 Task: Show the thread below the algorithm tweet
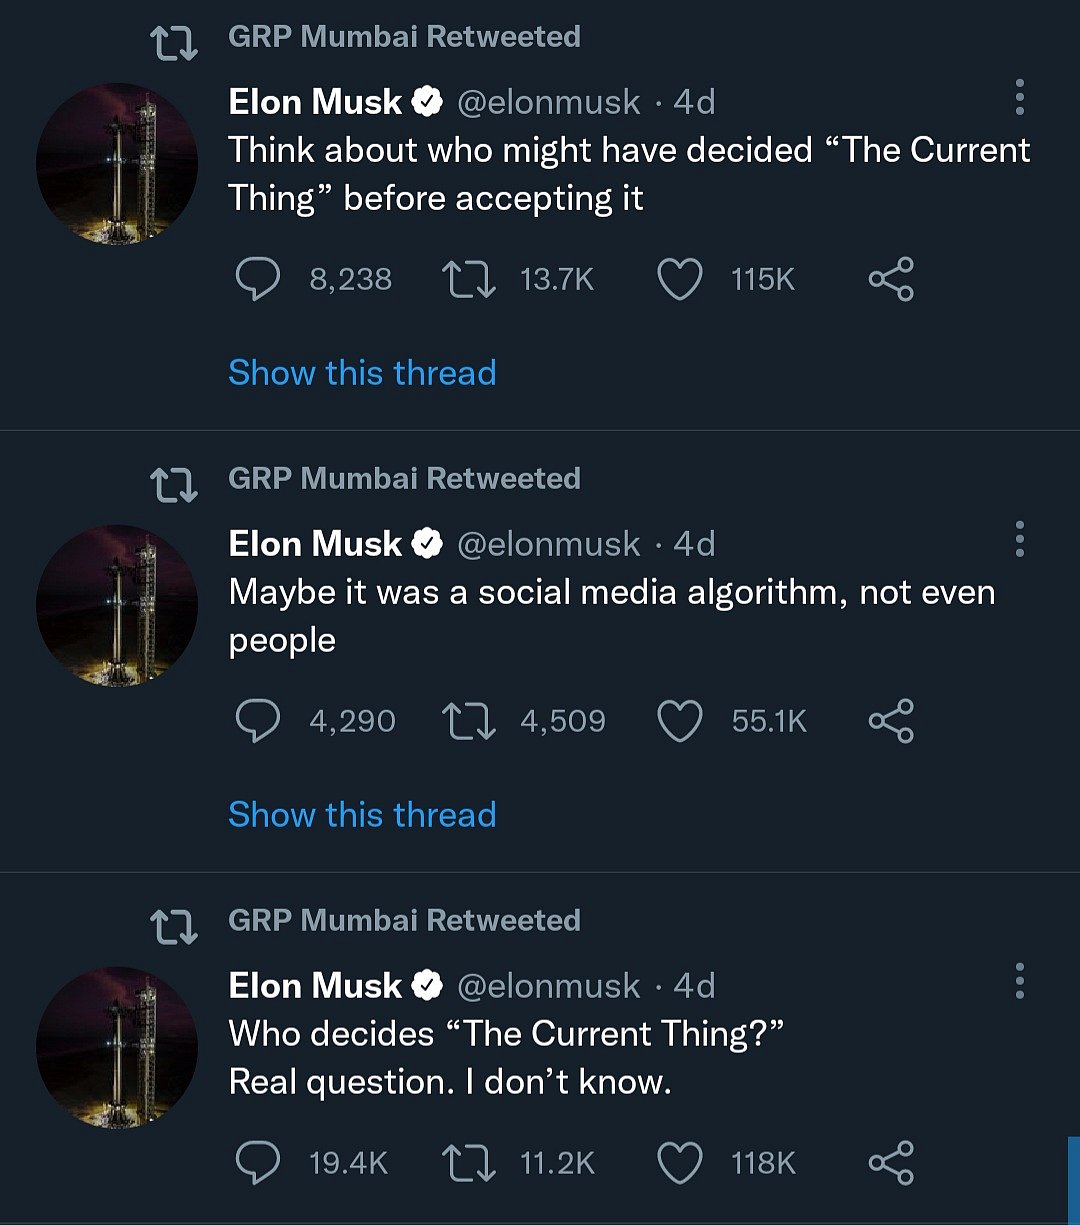[x=362, y=815]
